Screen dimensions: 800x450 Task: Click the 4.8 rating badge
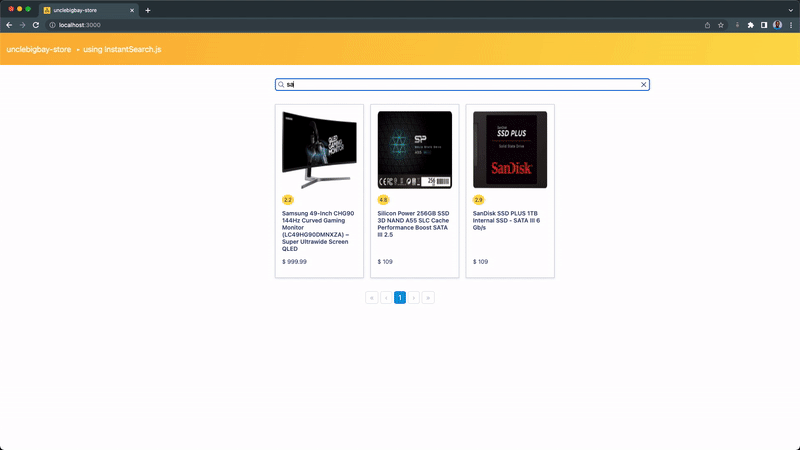[383, 200]
